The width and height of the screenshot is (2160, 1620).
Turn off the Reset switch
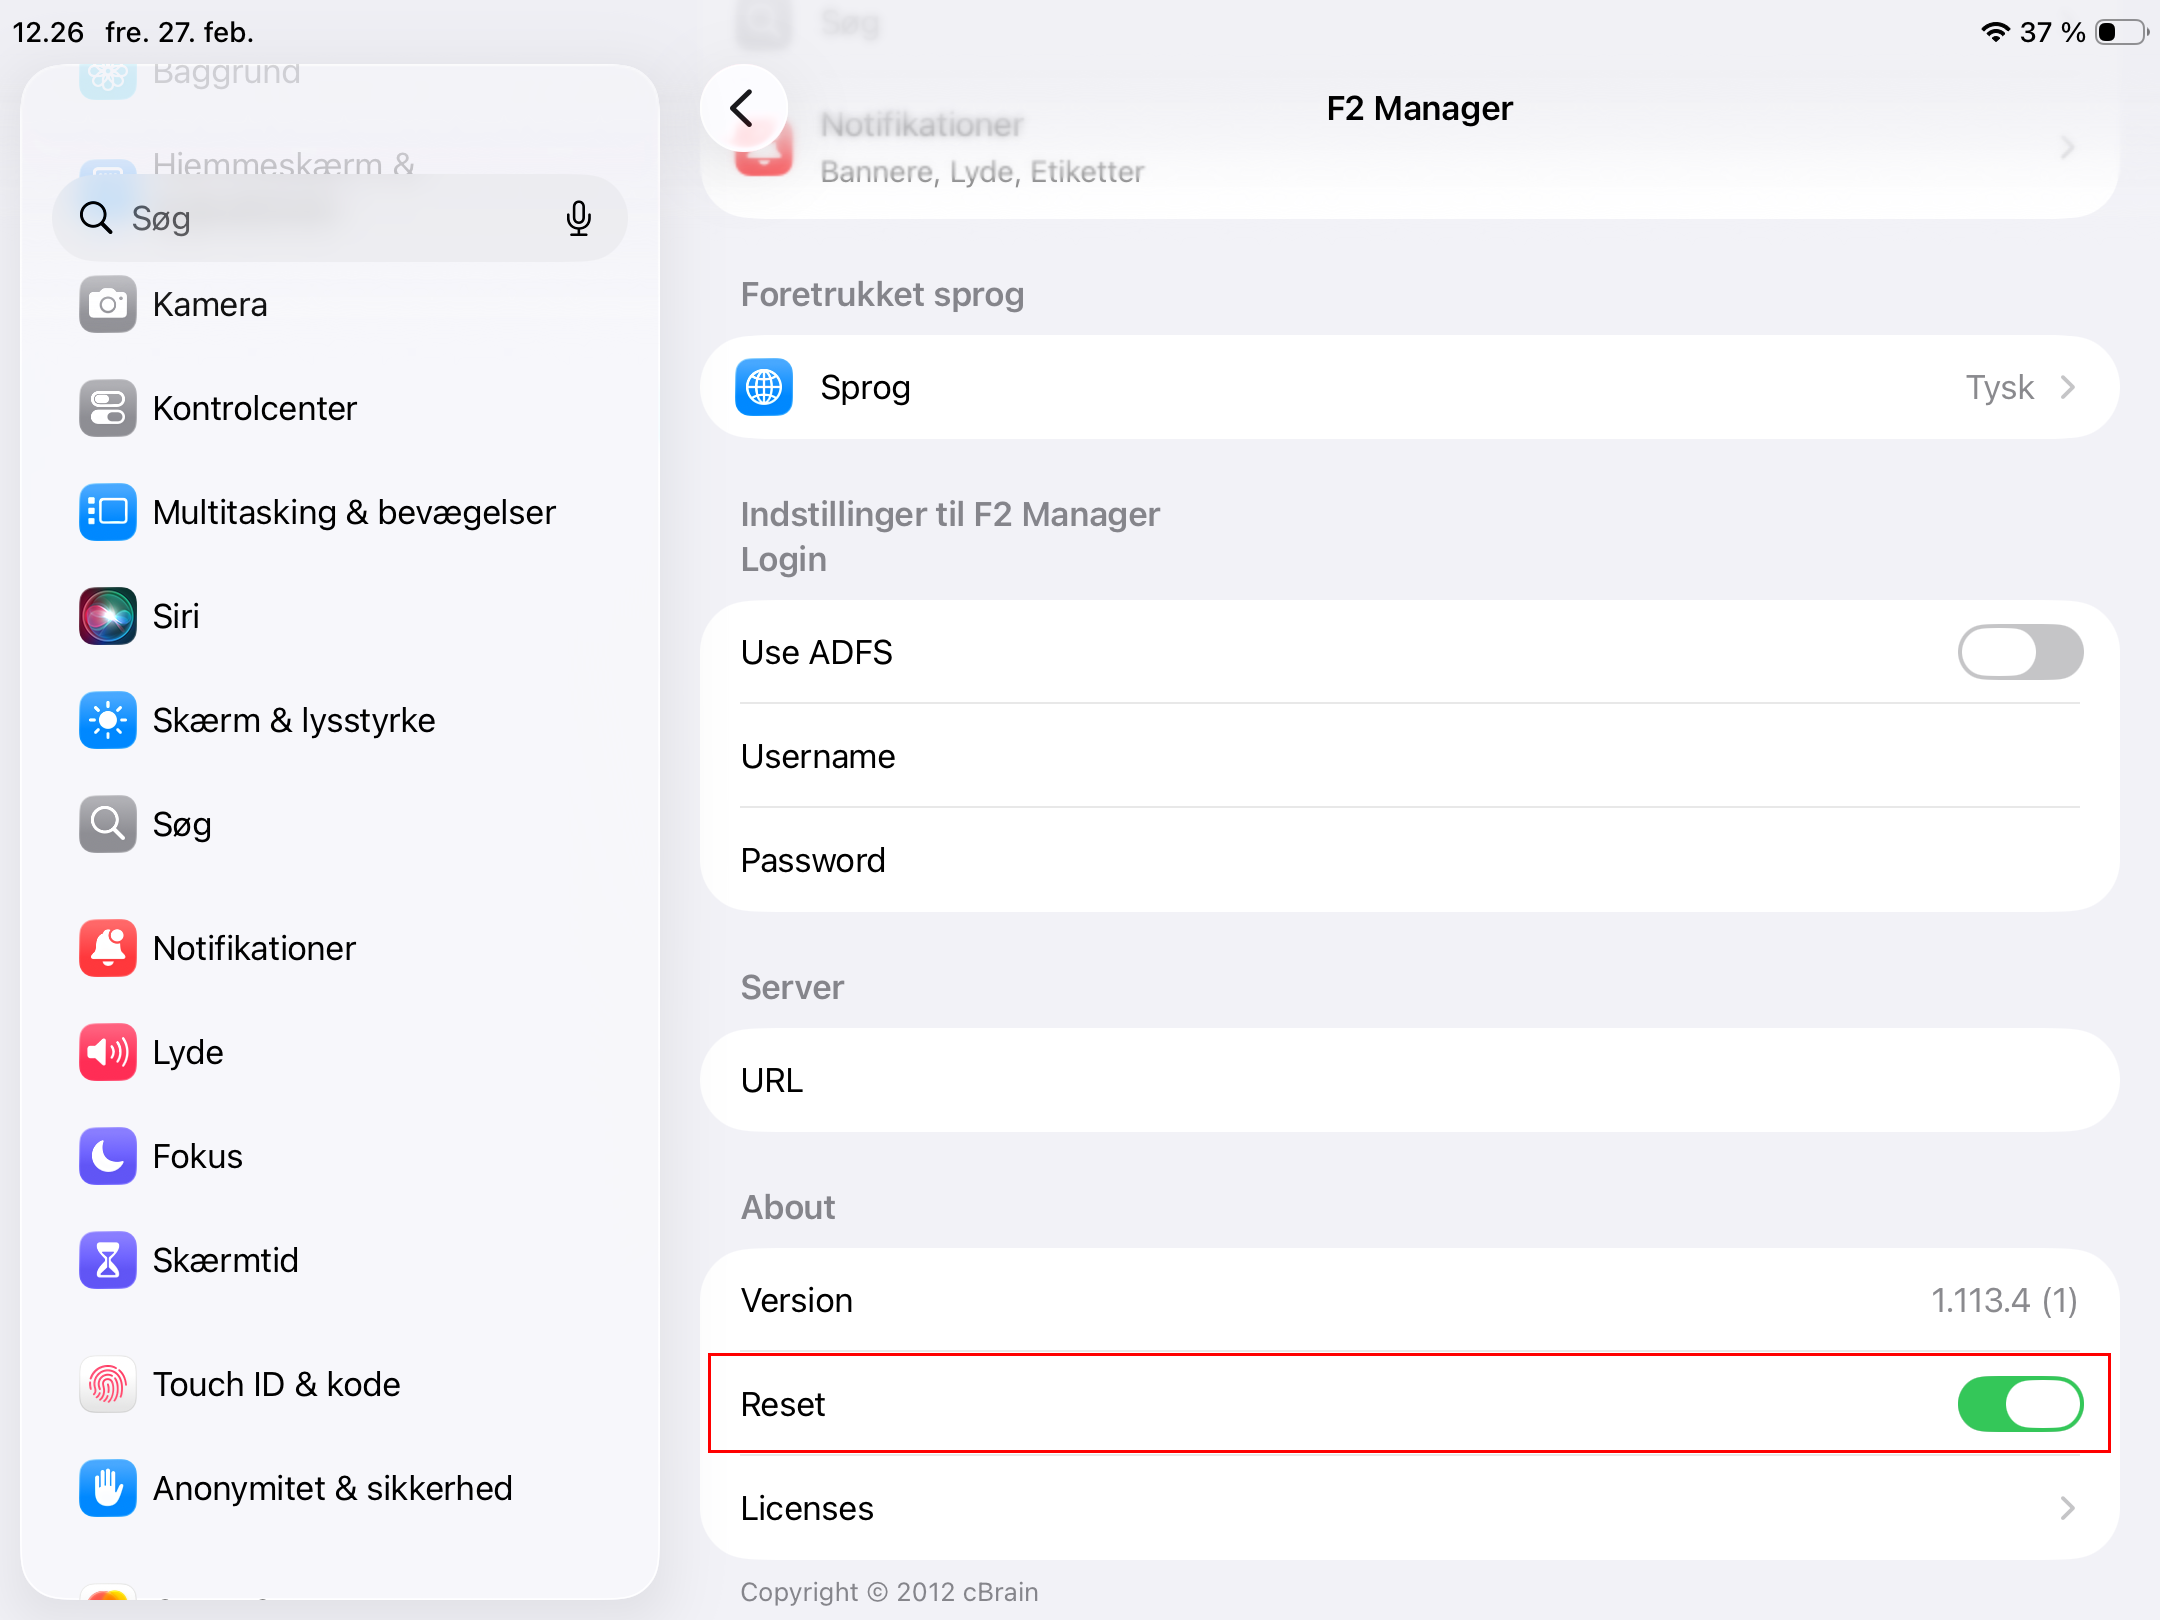point(2020,1404)
